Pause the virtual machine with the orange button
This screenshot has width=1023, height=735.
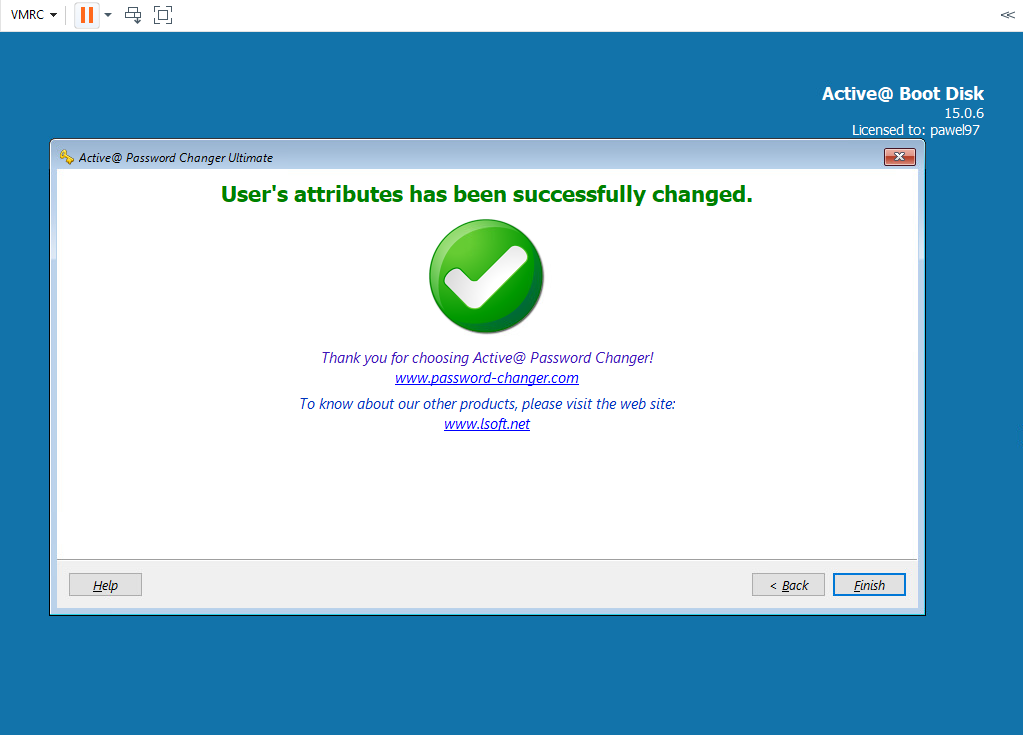coord(87,15)
